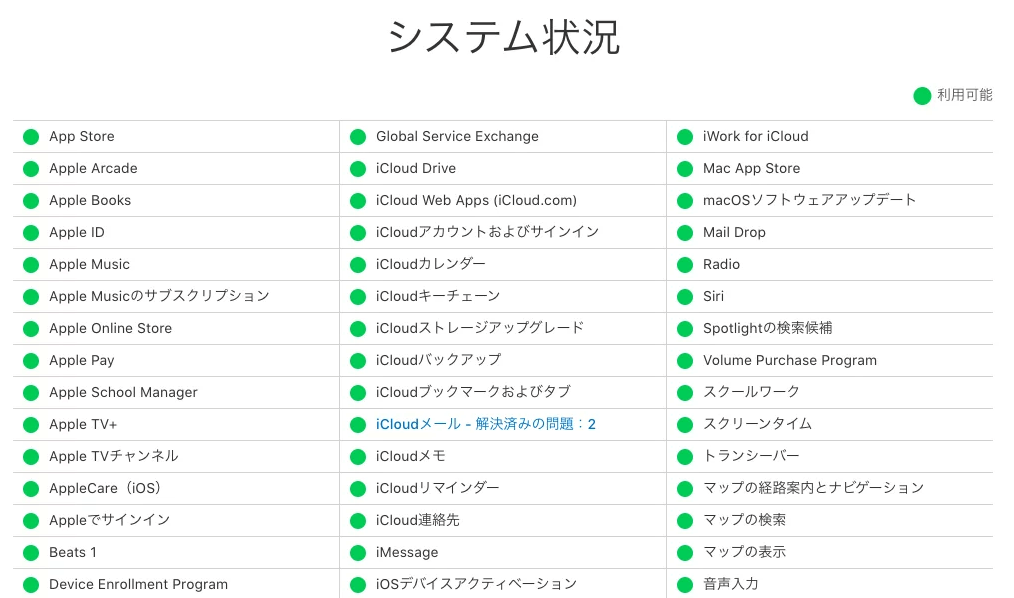
Task: Click the status dot next to Siri
Action: 685,297
